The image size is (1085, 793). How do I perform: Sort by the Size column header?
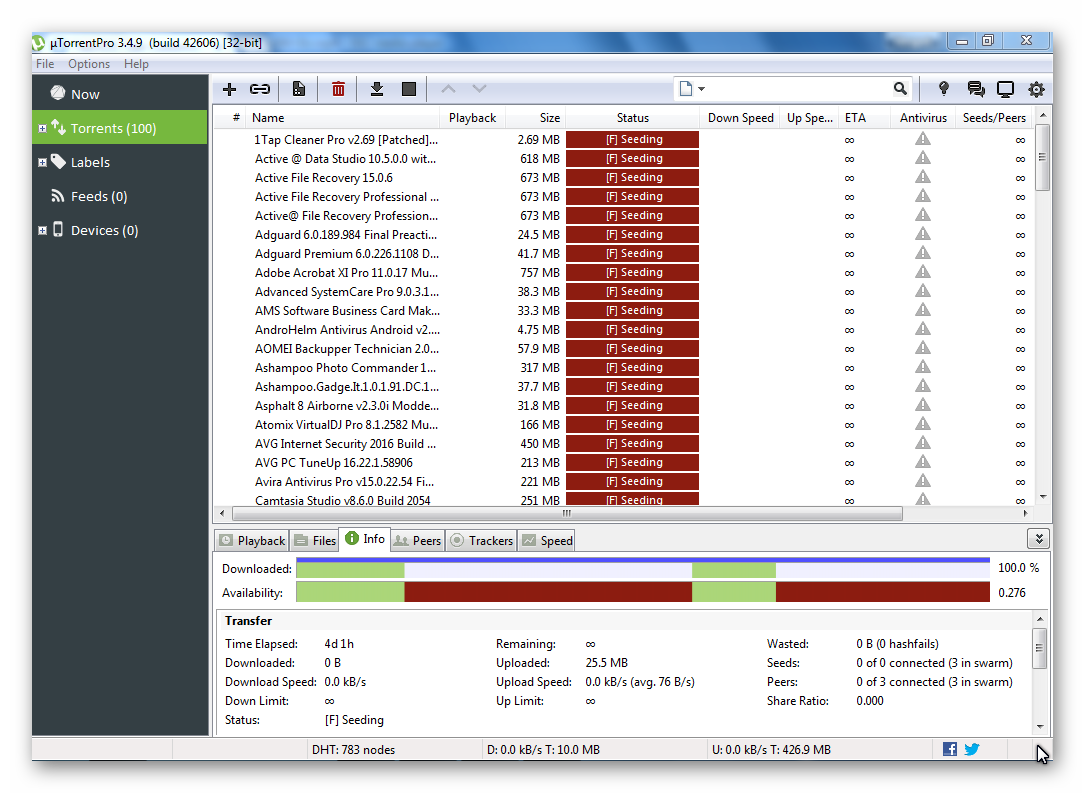(536, 118)
